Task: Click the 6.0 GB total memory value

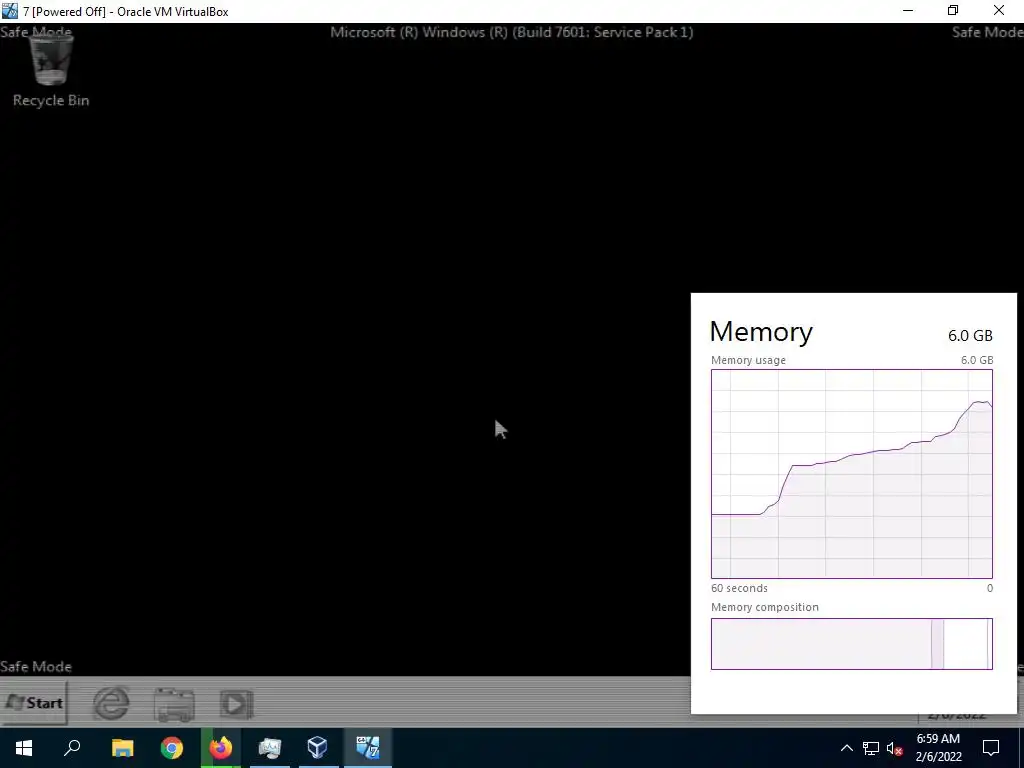Action: pyautogui.click(x=970, y=336)
